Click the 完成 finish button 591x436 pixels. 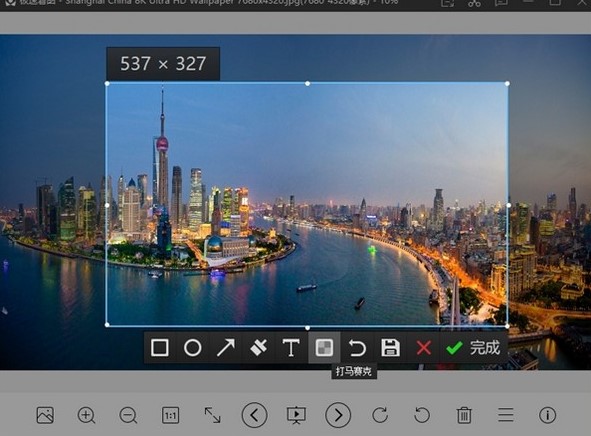[x=473, y=347]
